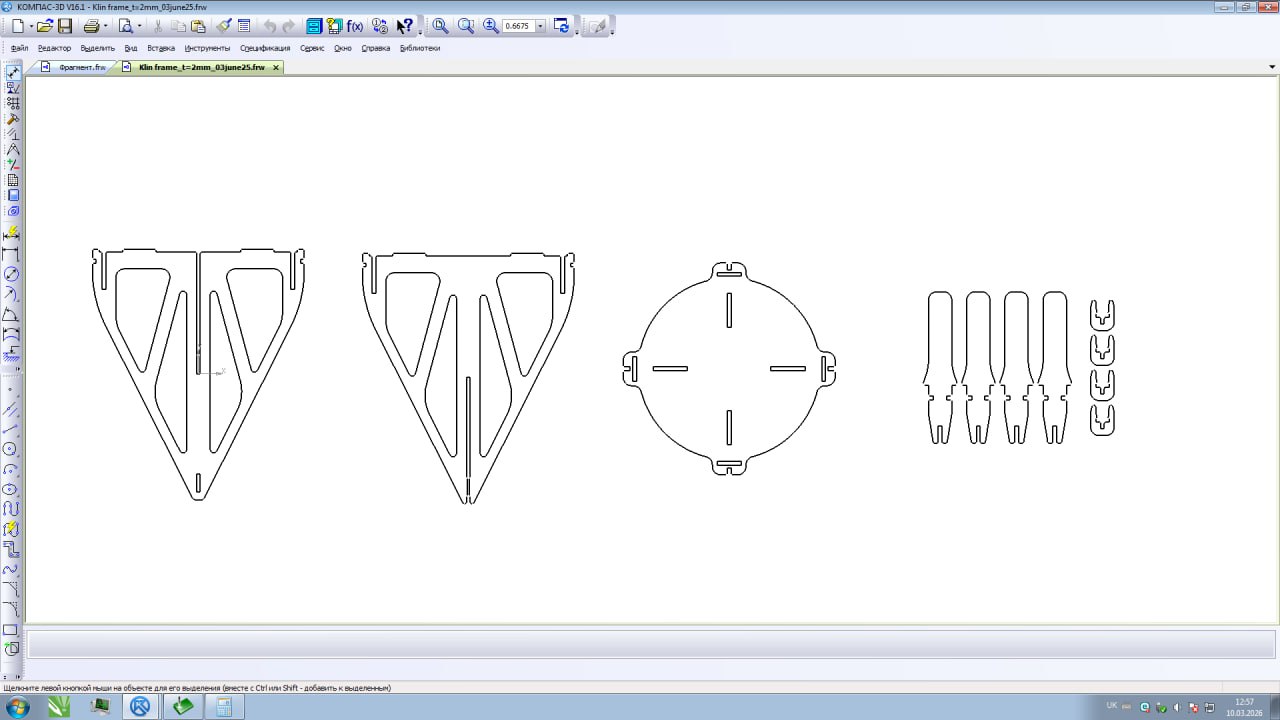
Task: Save the document with the floppy disk icon
Action: 65,26
